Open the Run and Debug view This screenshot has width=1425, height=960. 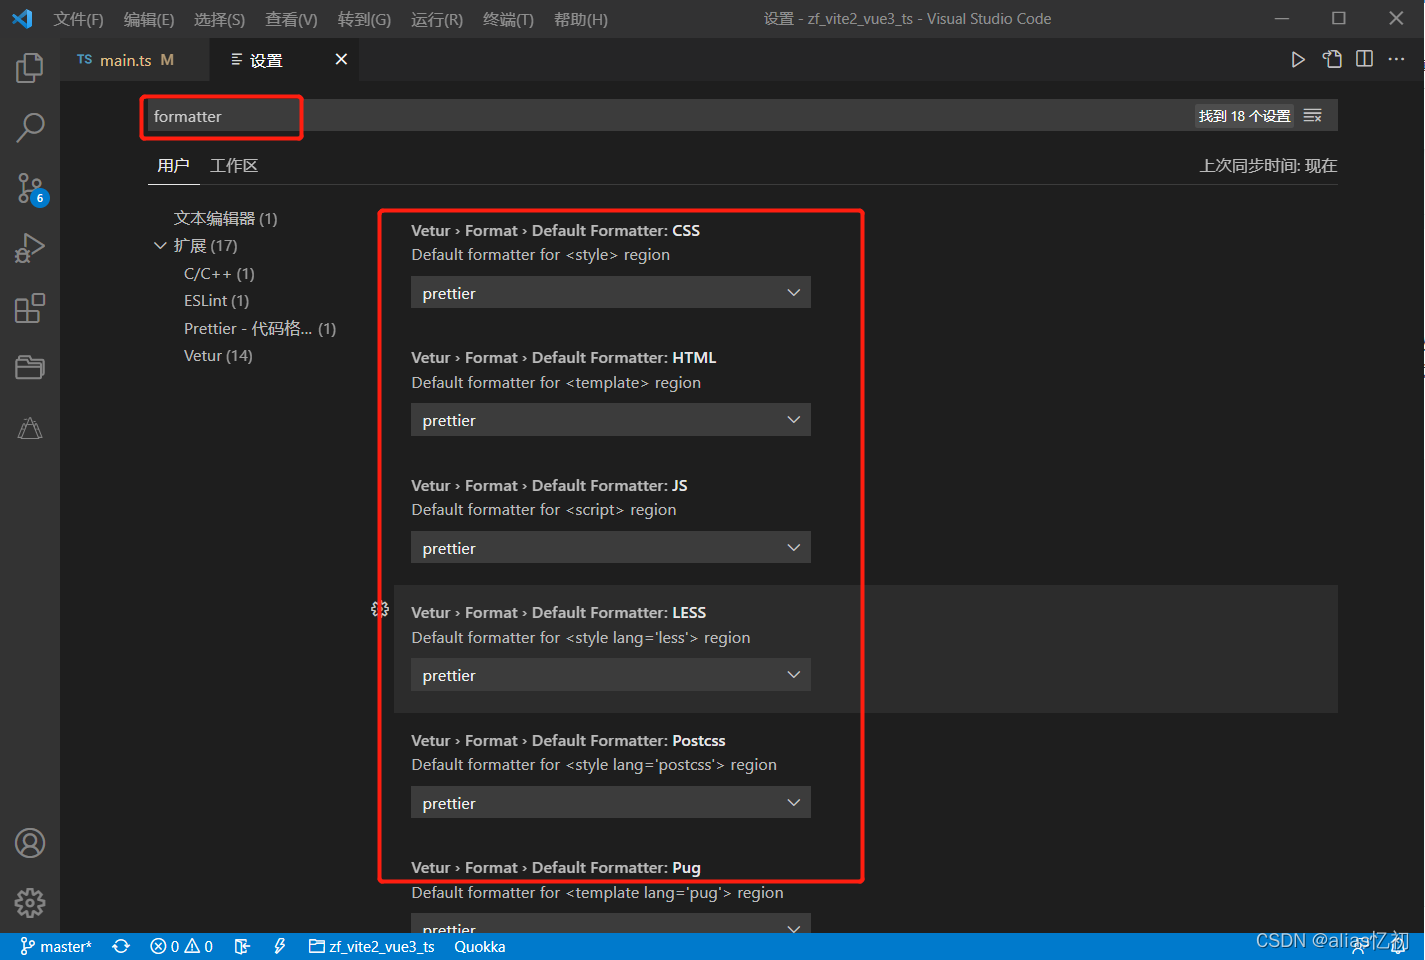pos(29,247)
